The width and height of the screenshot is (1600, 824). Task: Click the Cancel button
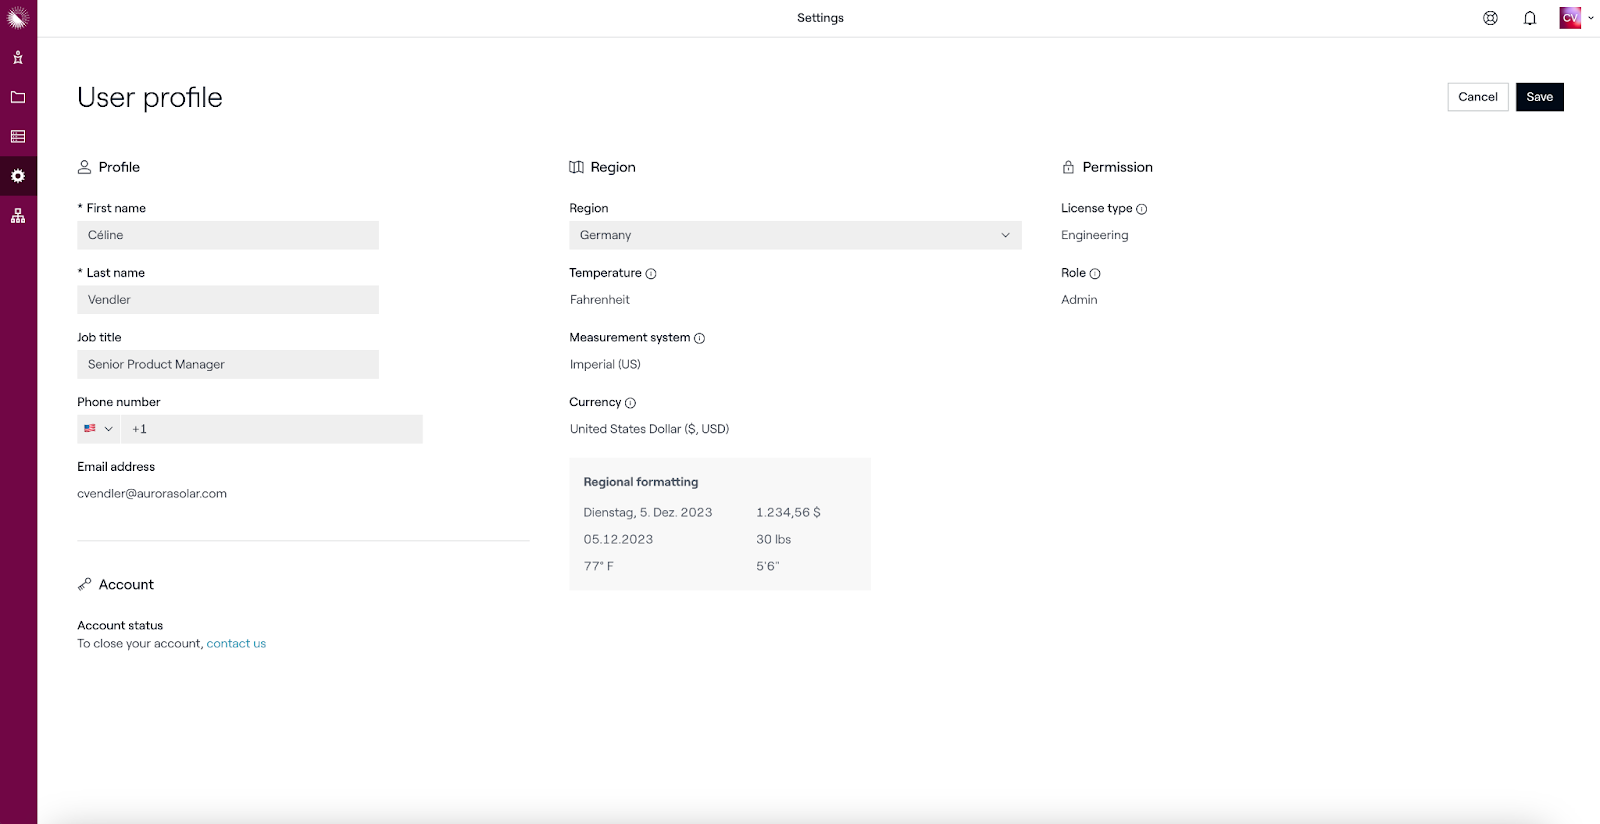[x=1477, y=97]
